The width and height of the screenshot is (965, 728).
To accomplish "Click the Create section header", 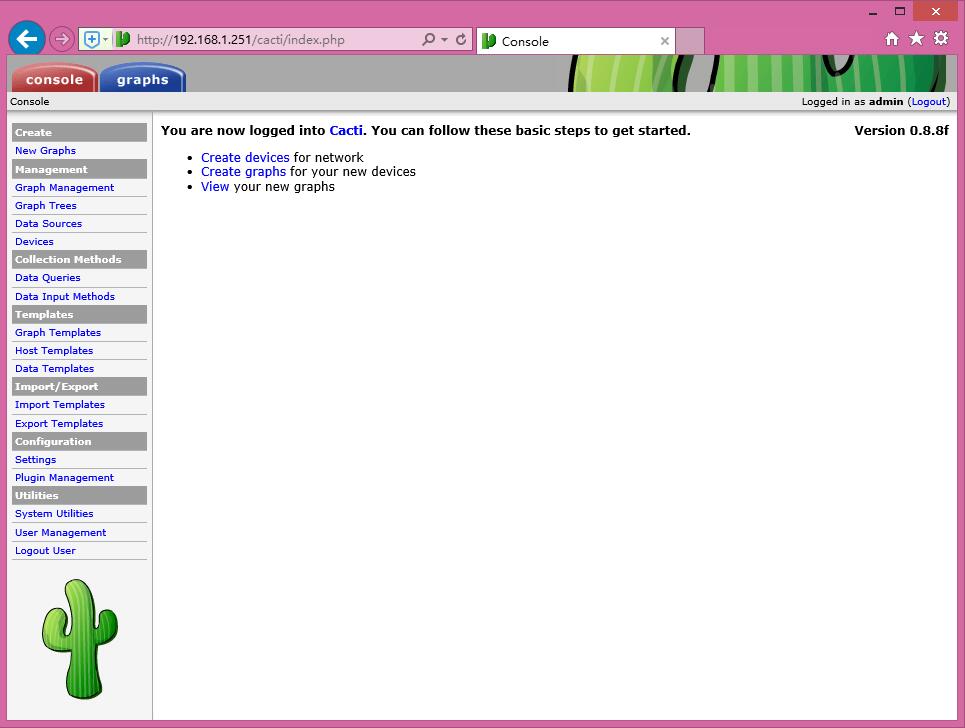I will [x=79, y=132].
